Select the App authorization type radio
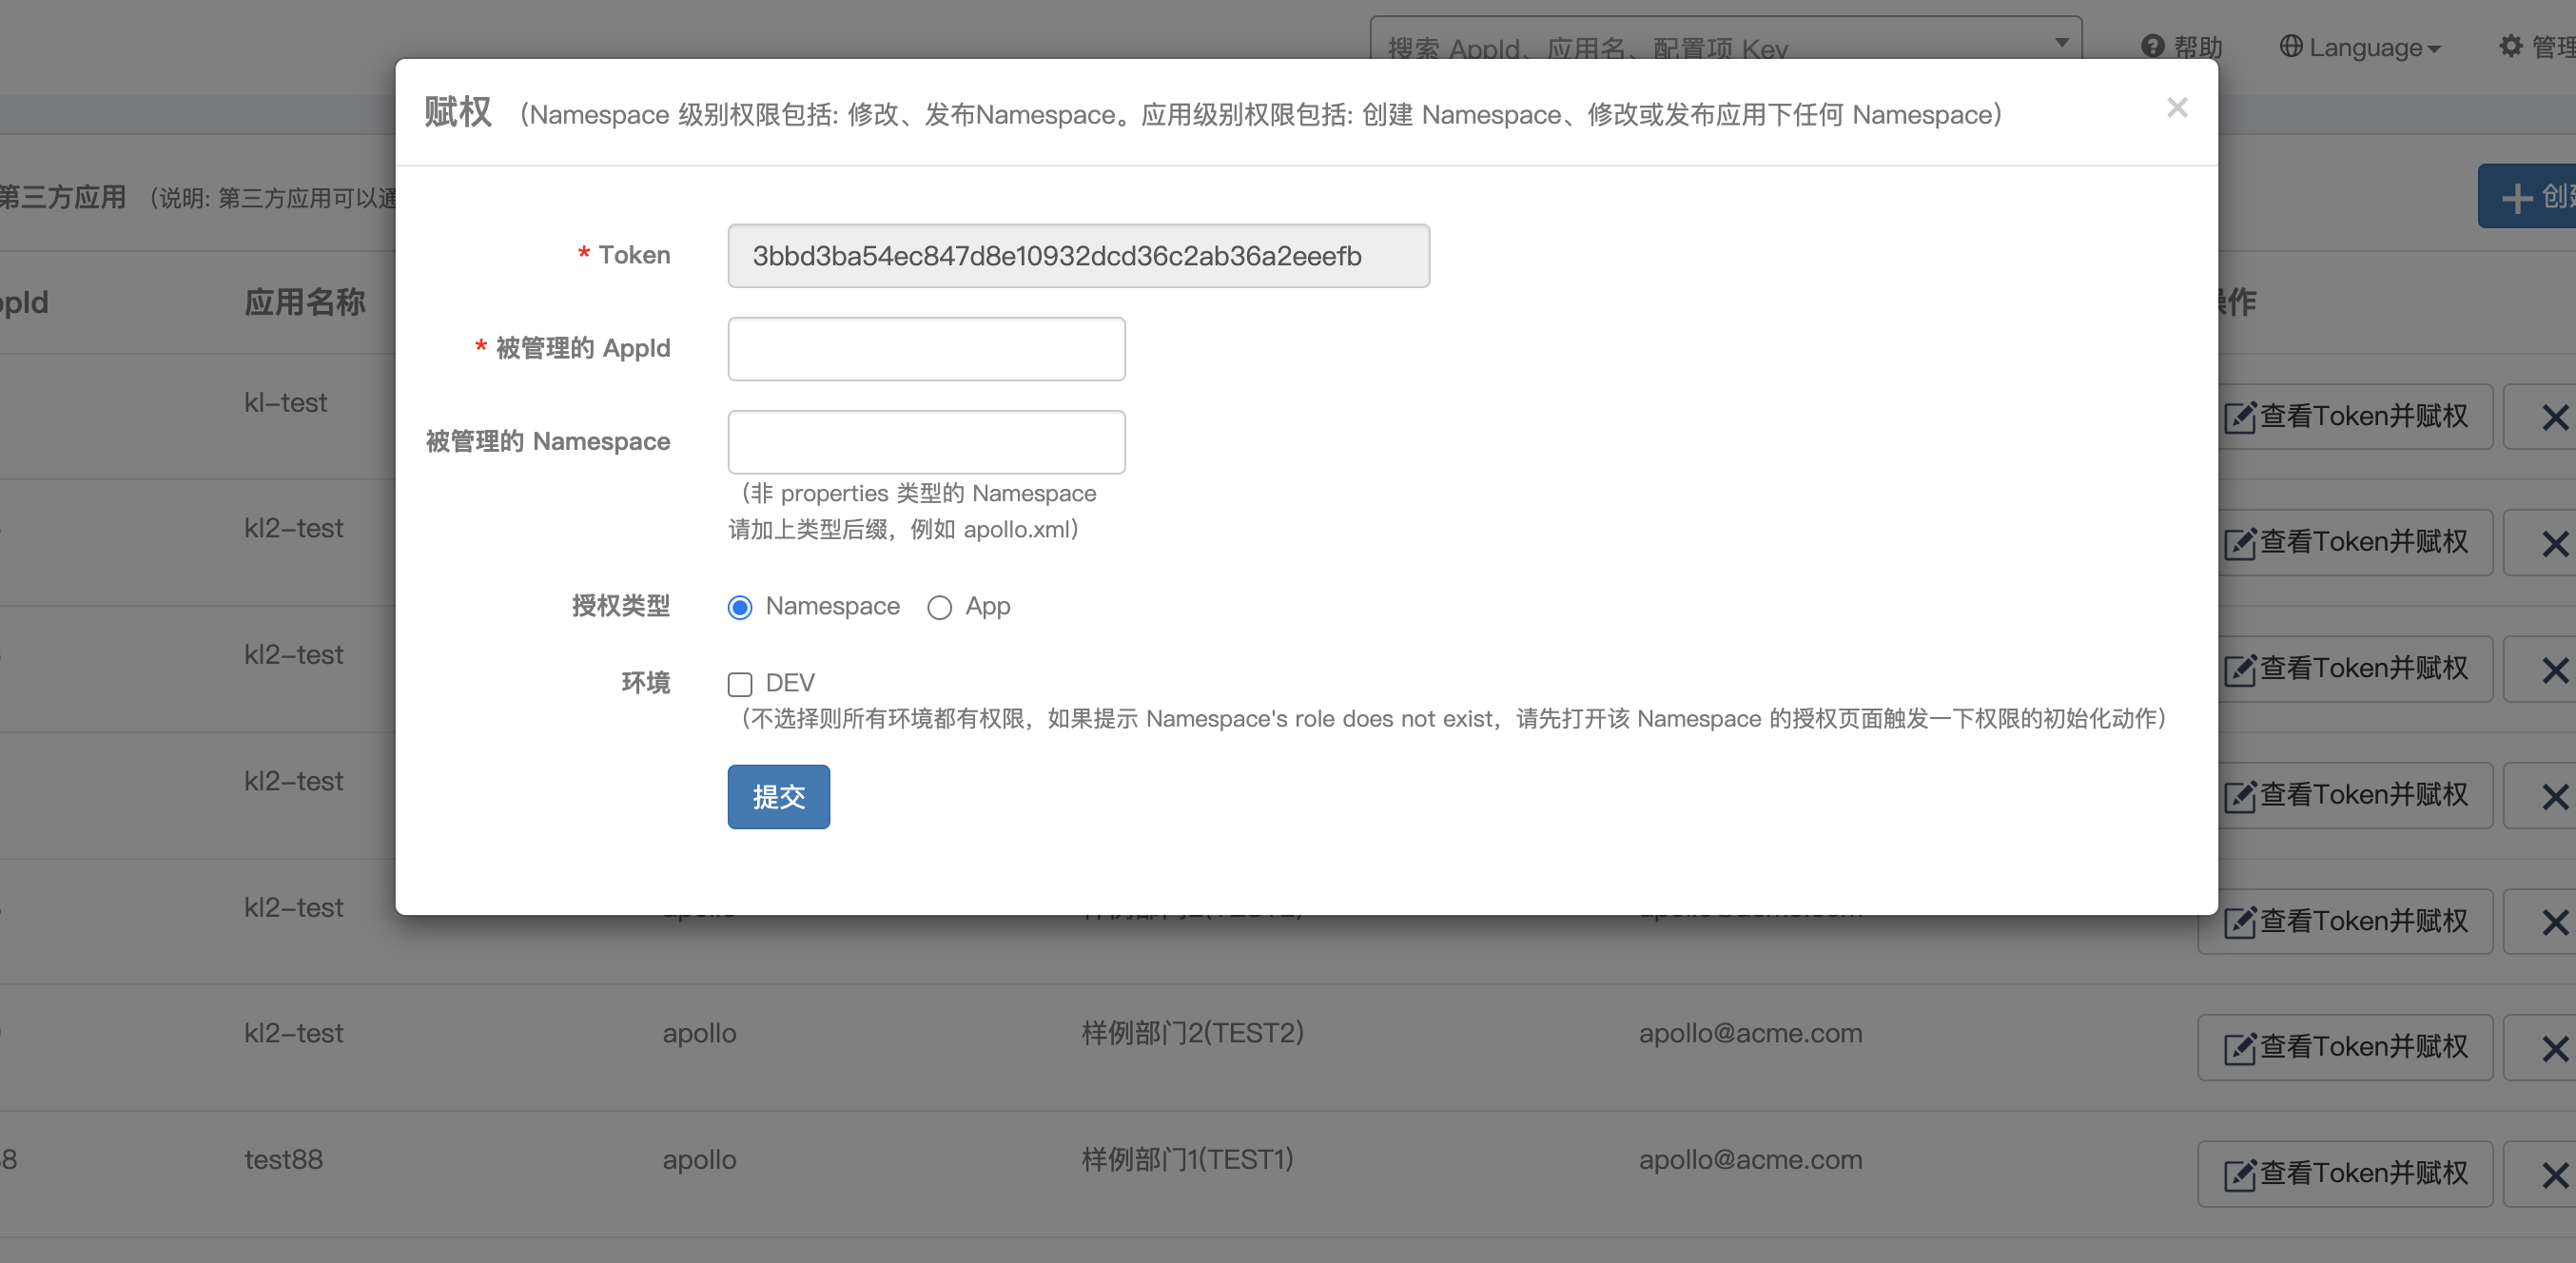Image resolution: width=2576 pixels, height=1263 pixels. (x=938, y=607)
